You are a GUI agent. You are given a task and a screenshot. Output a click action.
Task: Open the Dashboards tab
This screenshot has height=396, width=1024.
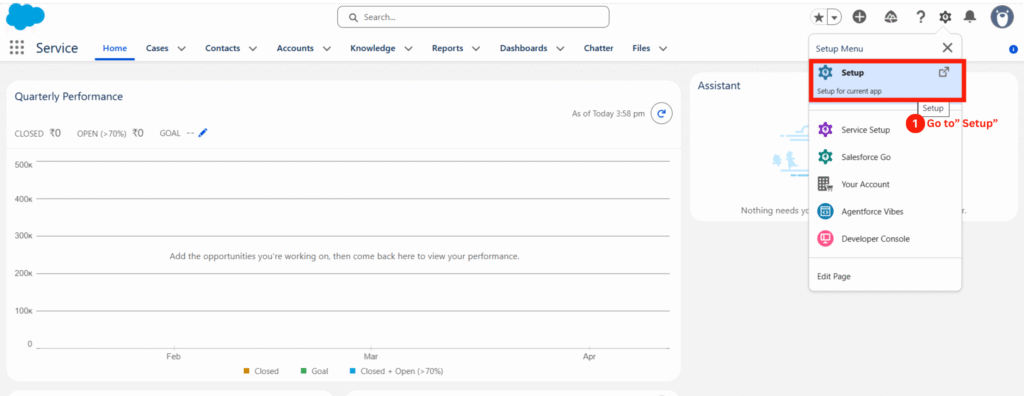pos(523,48)
